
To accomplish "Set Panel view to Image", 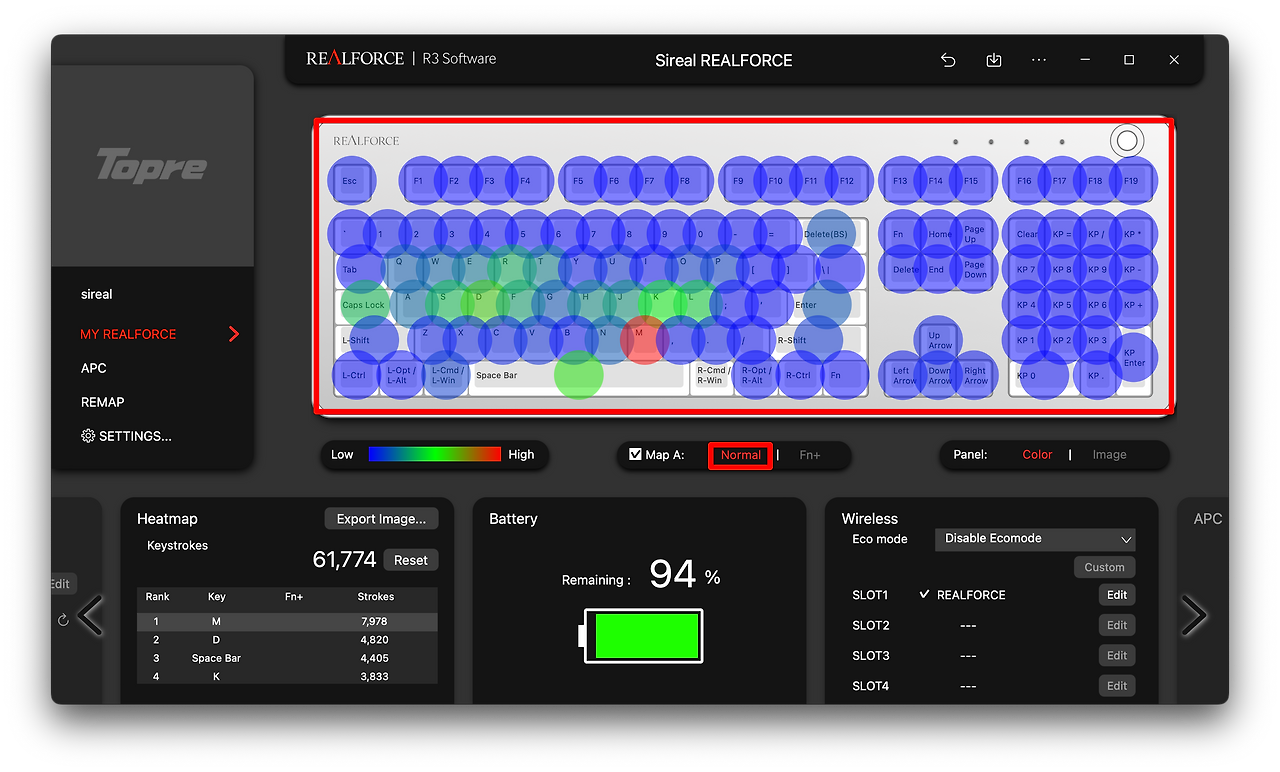I will 1109,455.
